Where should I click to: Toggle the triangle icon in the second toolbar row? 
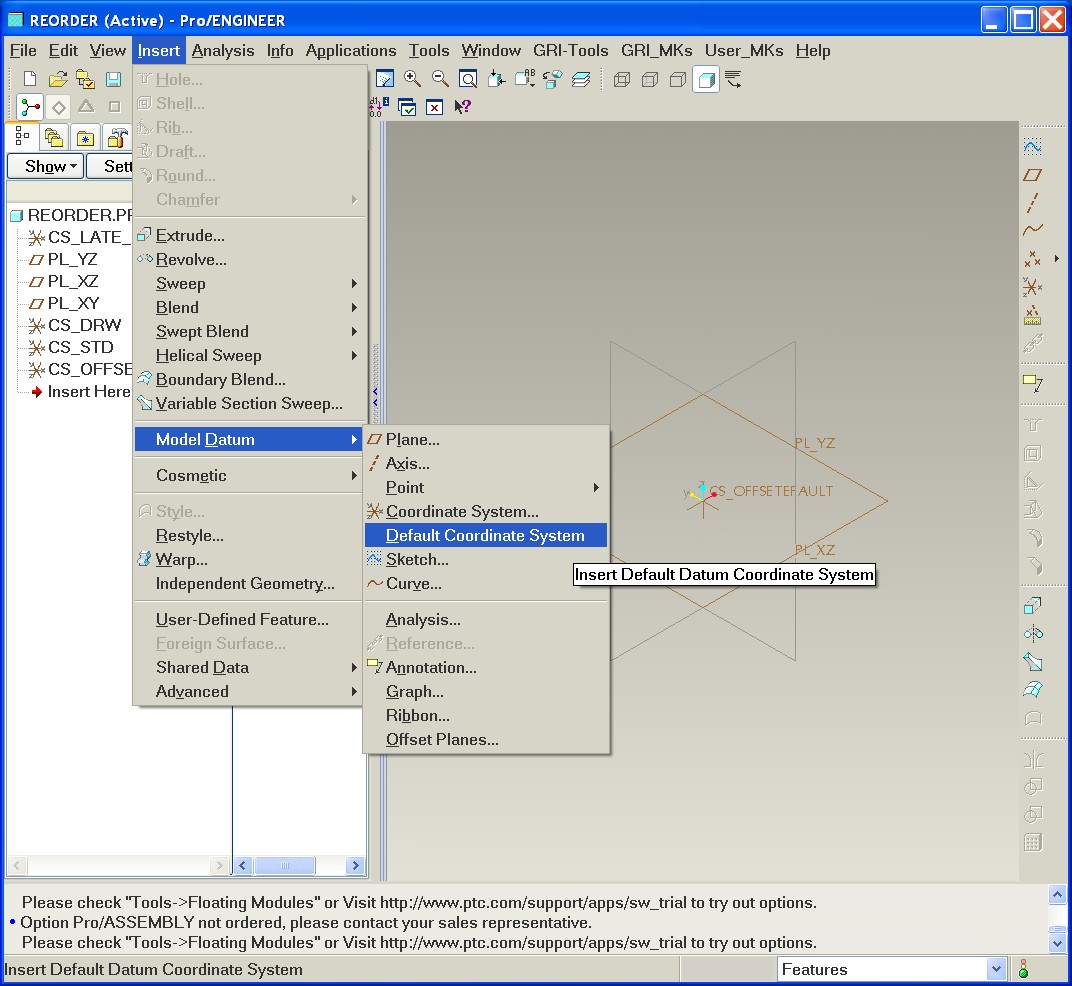(86, 107)
